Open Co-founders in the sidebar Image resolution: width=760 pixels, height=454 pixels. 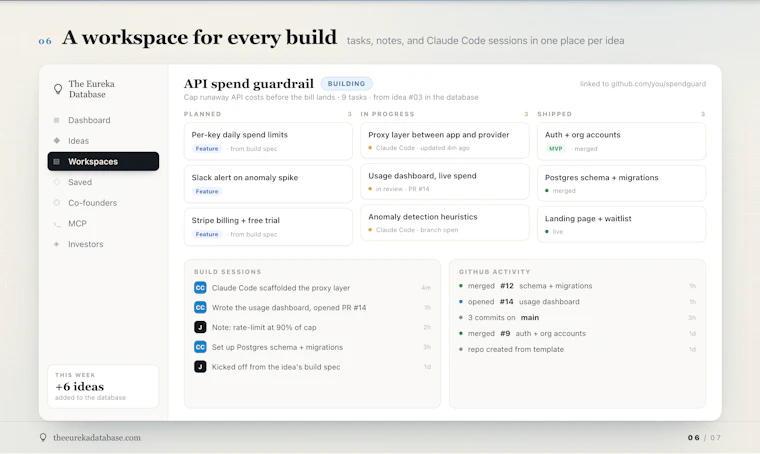point(103,203)
